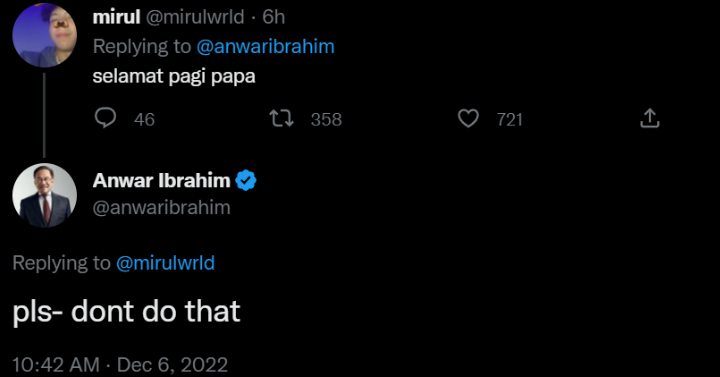Click the gray @anwaribrahim handle below the name
720x377 pixels.
click(x=162, y=208)
